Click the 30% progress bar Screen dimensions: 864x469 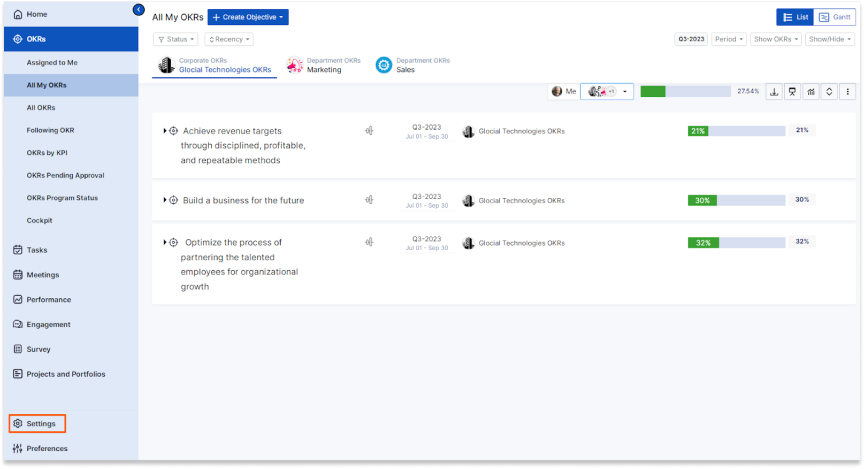click(x=736, y=201)
